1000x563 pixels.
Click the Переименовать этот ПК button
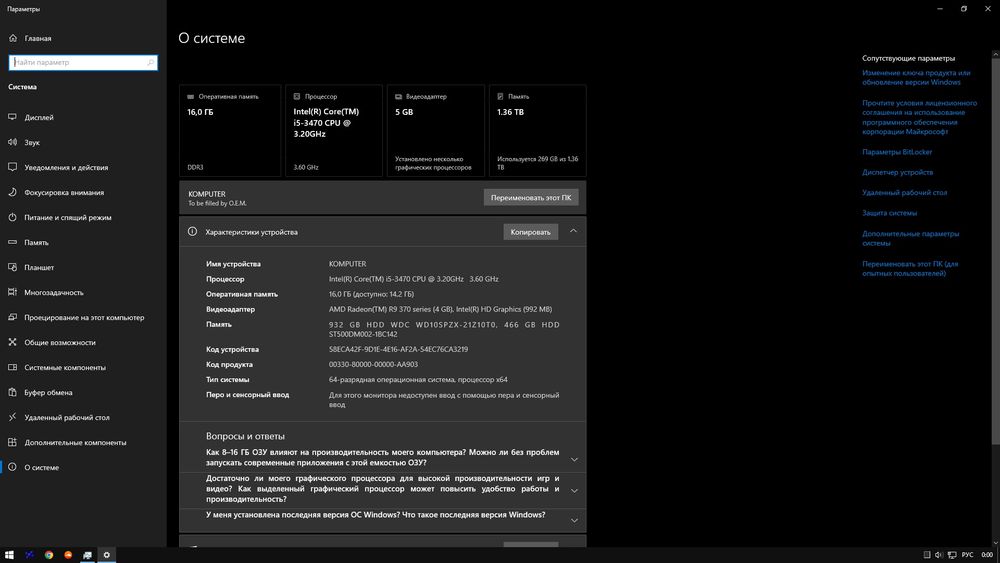click(531, 198)
